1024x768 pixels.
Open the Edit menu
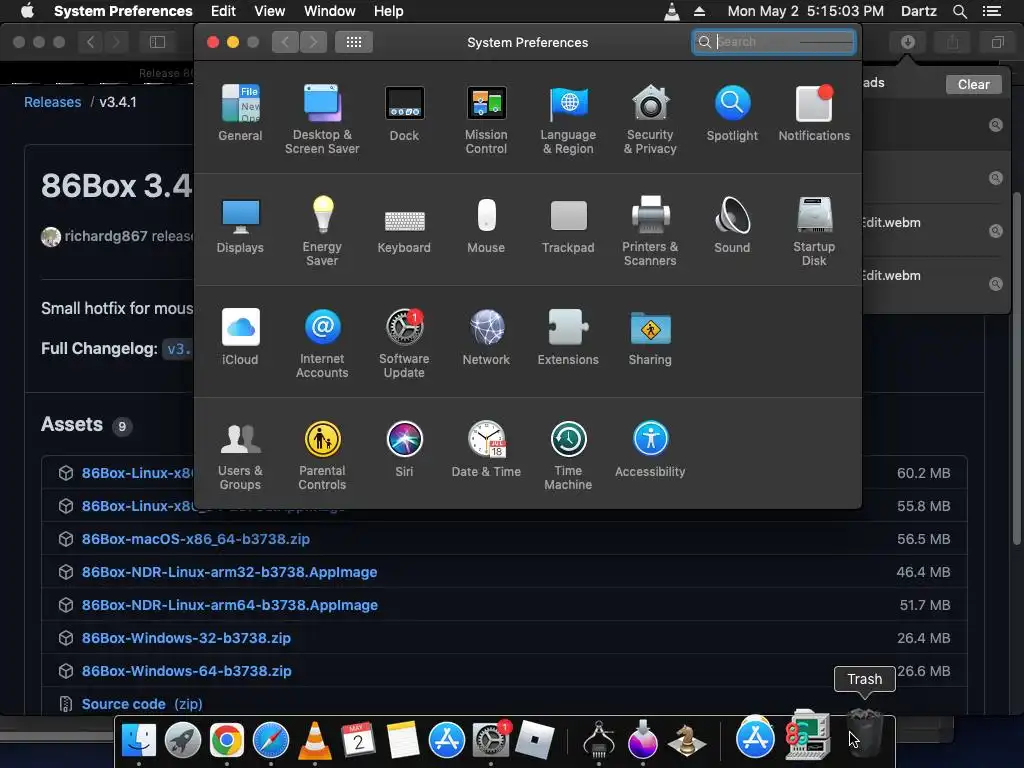tap(223, 11)
